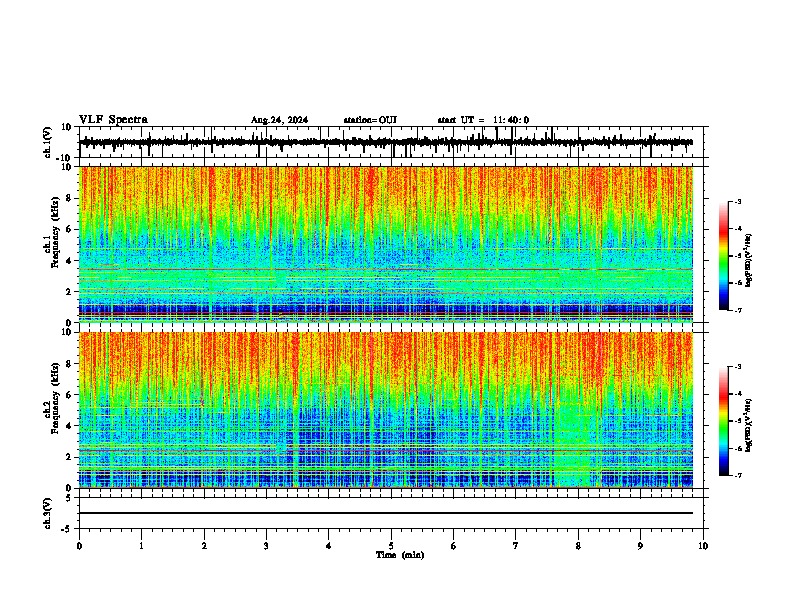Click the flat ch.3 voltage line
This screenshot has height=612, width=792.
[x=386, y=513]
